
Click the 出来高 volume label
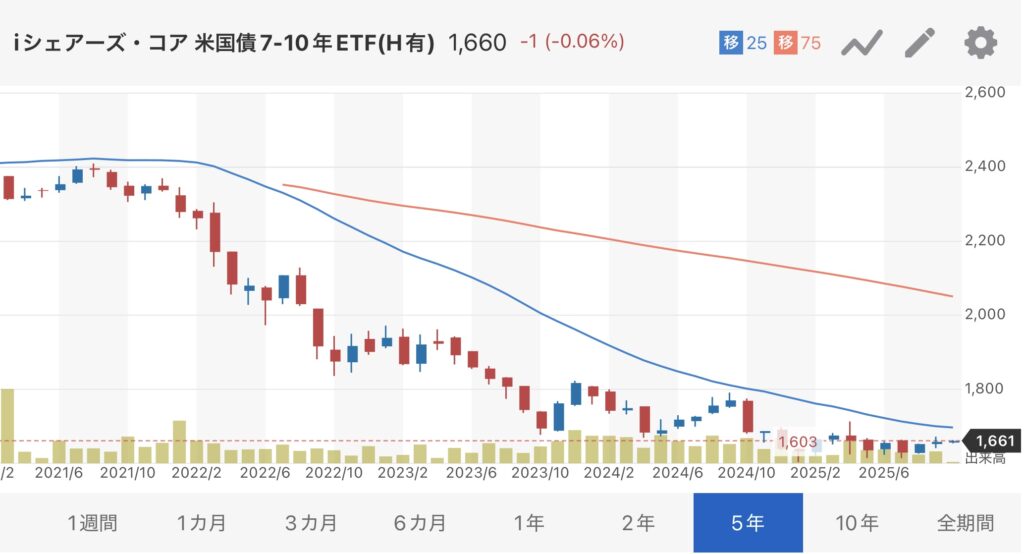click(x=984, y=459)
